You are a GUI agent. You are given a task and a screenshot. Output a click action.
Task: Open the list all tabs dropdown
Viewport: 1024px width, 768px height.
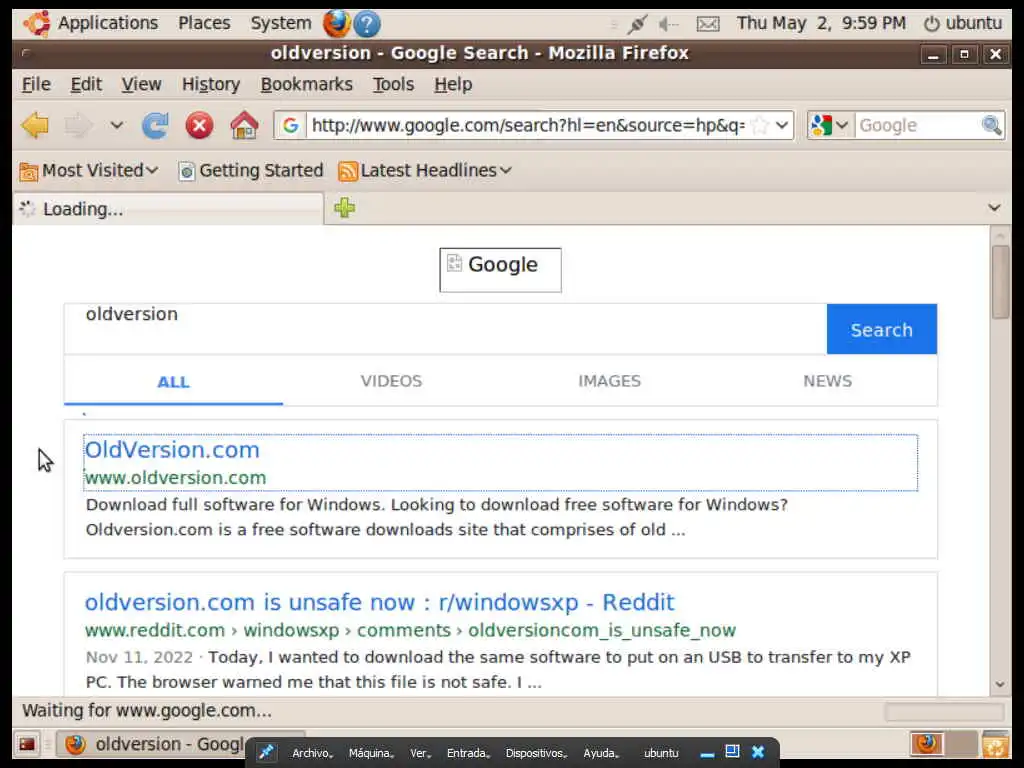[x=994, y=208]
